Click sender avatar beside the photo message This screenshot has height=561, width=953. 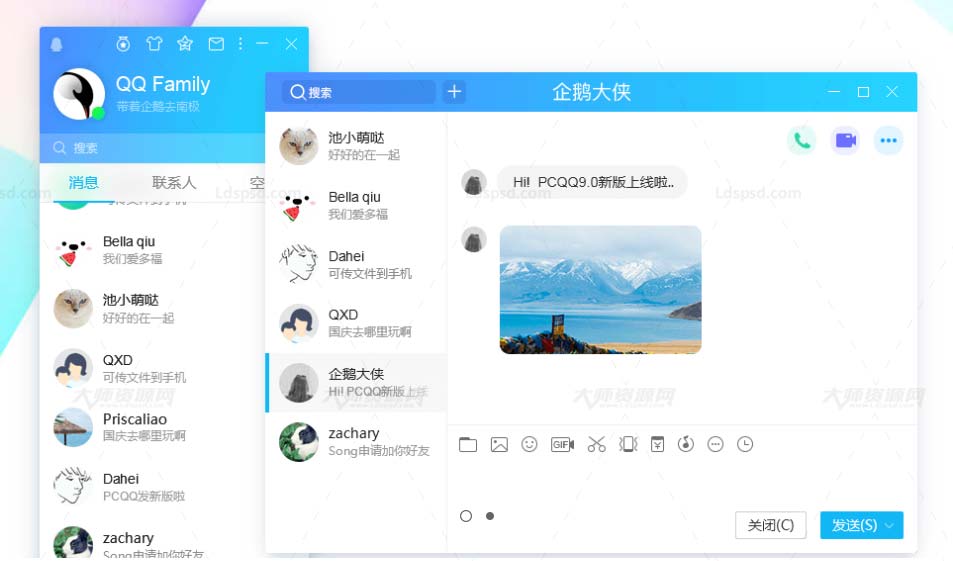pos(474,239)
